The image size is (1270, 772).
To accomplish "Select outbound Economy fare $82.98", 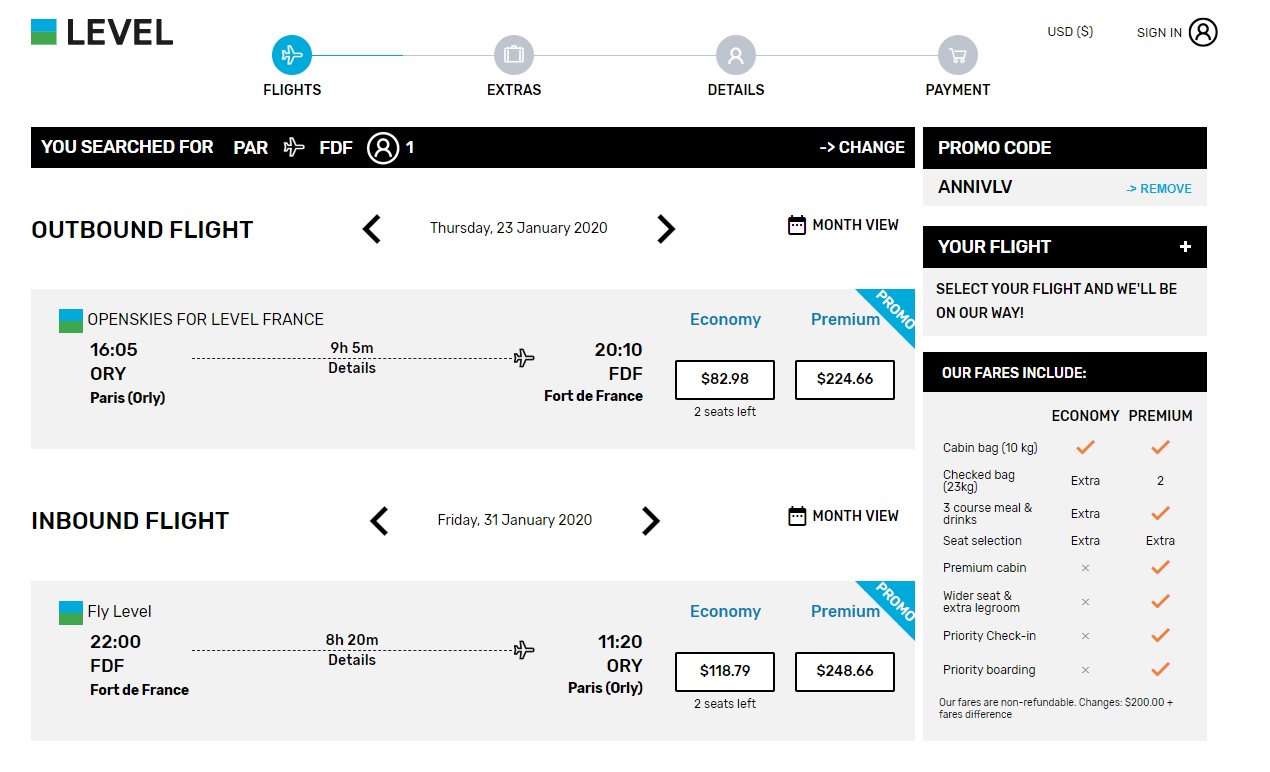I will point(725,379).
